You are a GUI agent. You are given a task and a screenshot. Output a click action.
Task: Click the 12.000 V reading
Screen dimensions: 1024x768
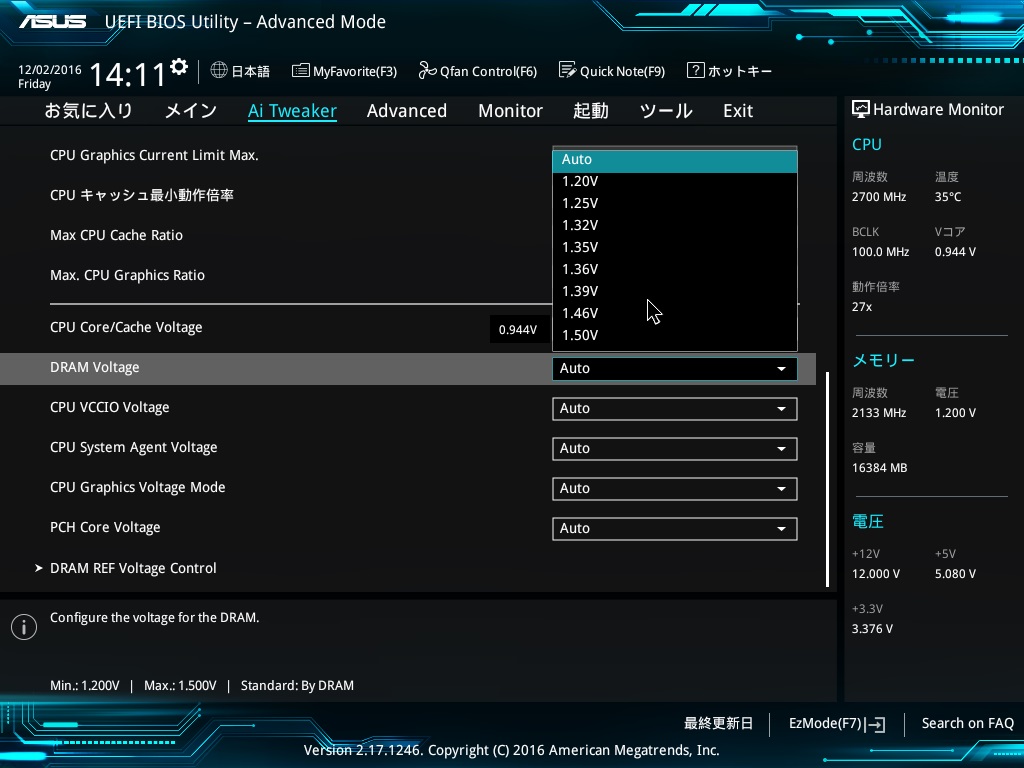click(876, 574)
